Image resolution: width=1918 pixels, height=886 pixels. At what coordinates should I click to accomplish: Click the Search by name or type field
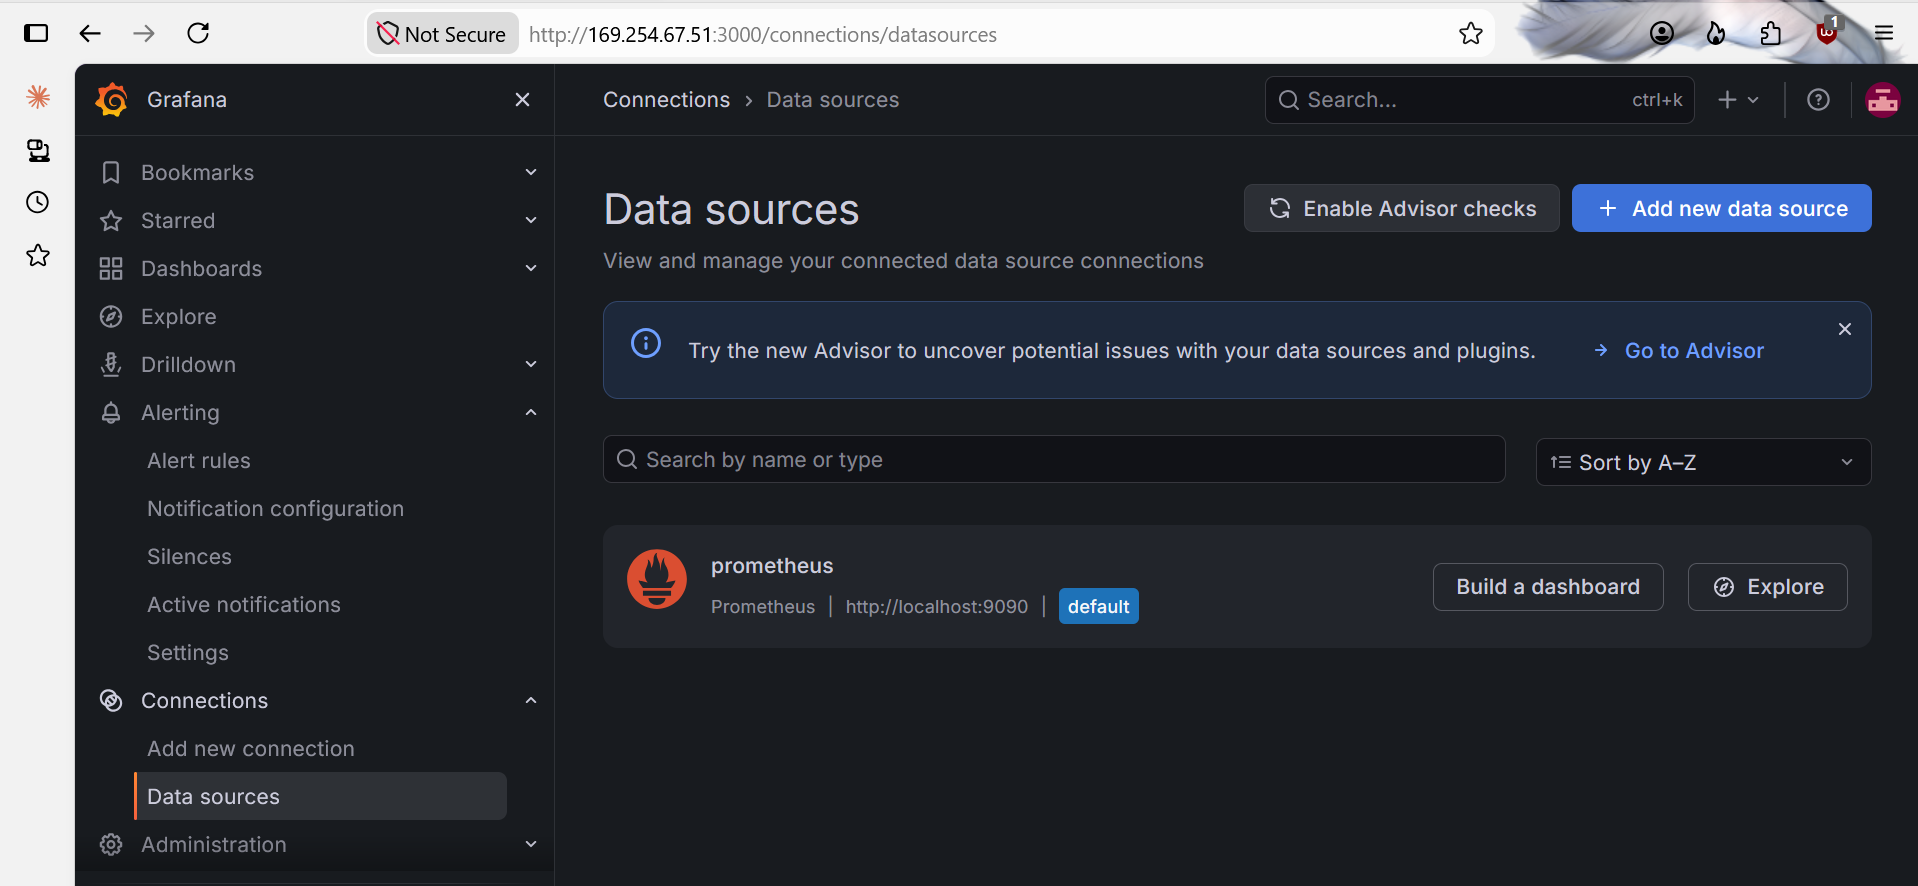point(1054,459)
